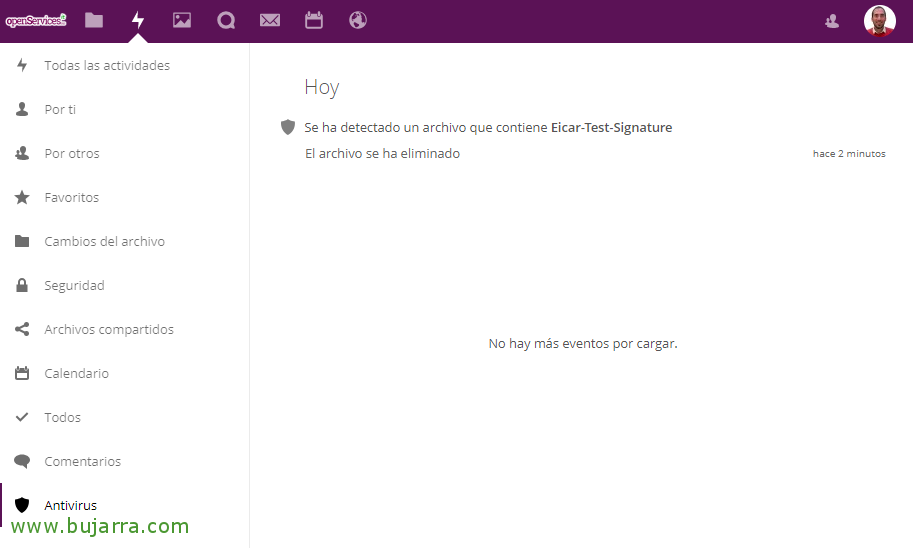The image size is (913, 548).
Task: Select Comentarios in the sidebar
Action: tap(82, 462)
